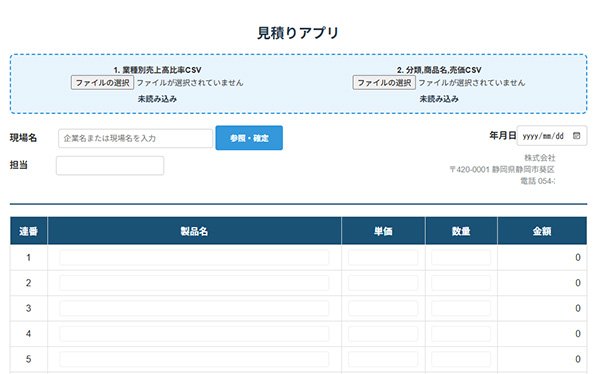Click the 電話 054 phone line

[x=538, y=181]
